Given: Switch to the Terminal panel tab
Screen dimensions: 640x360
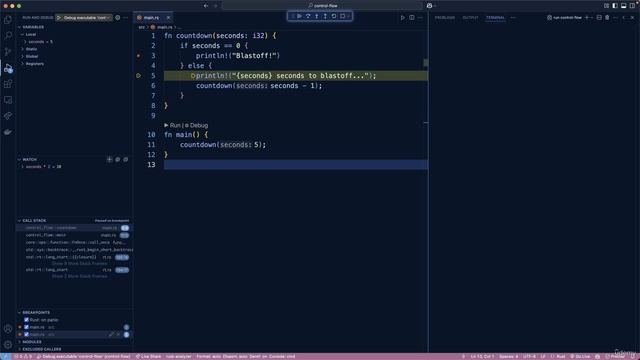Looking at the screenshot, I should pos(495,18).
